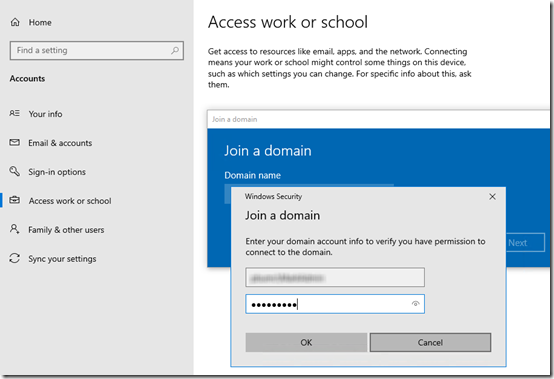Screen dimensions: 554x379
Task: Click the Join a domain title bar text
Action: coord(234,119)
